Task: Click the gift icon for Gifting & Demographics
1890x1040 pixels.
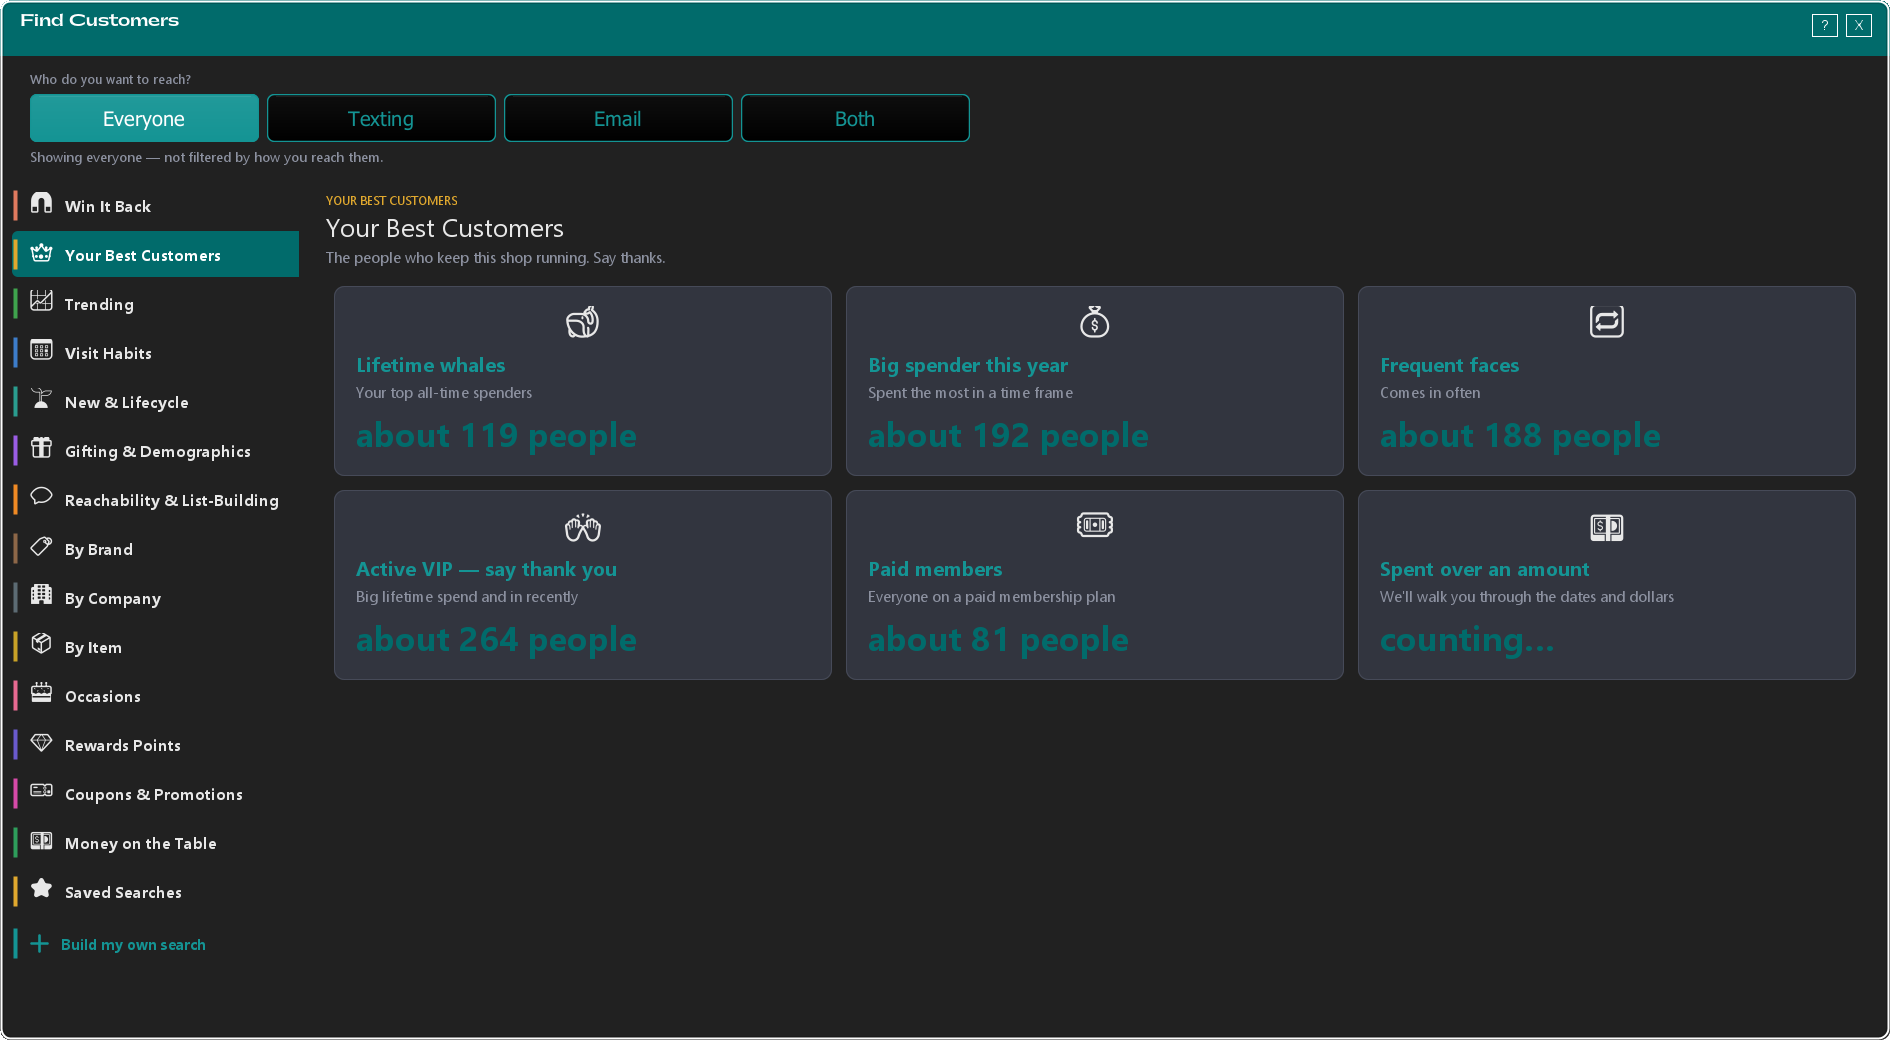Action: (x=41, y=449)
